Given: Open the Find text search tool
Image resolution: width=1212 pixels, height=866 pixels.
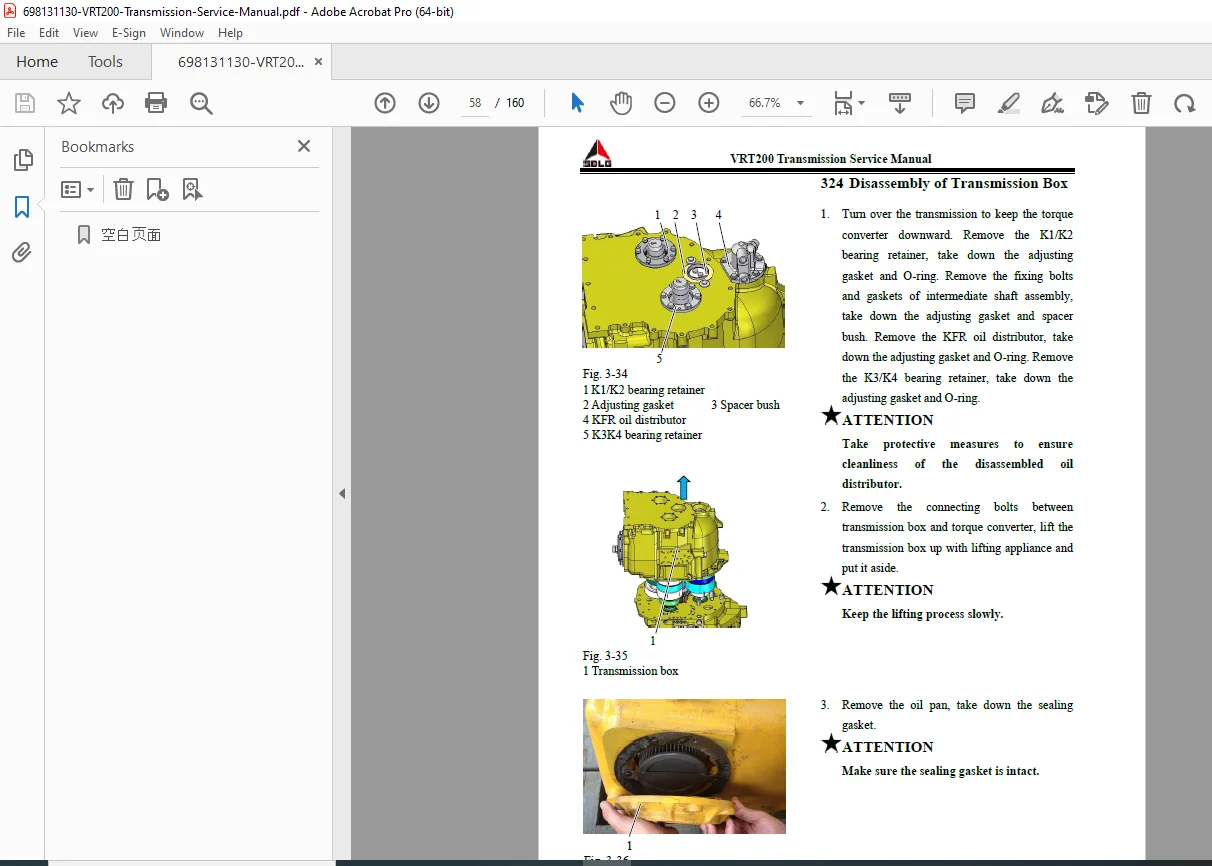Looking at the screenshot, I should (x=201, y=103).
